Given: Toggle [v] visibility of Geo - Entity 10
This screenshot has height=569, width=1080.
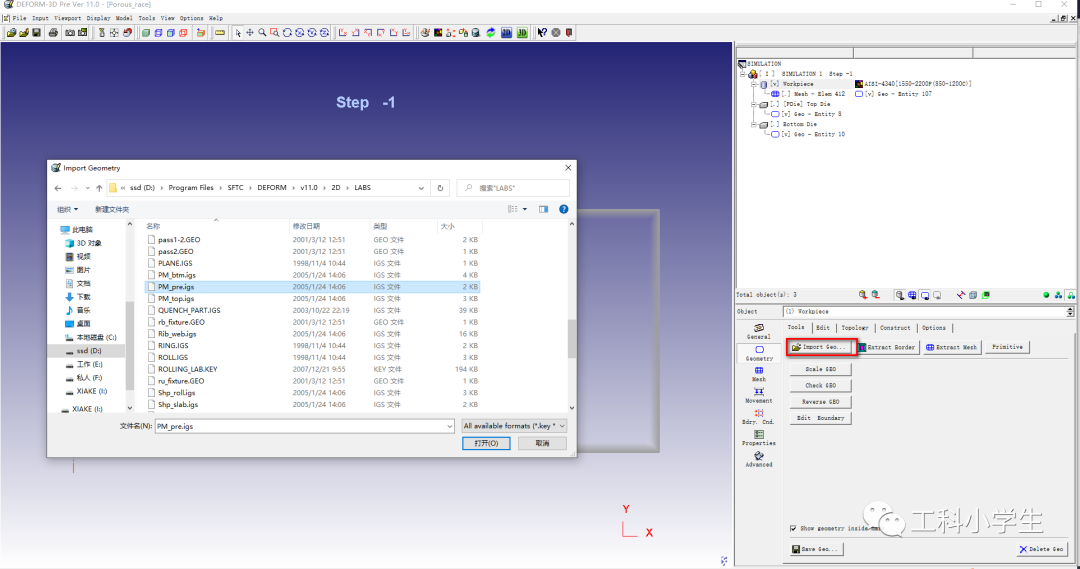Looking at the screenshot, I should (786, 134).
